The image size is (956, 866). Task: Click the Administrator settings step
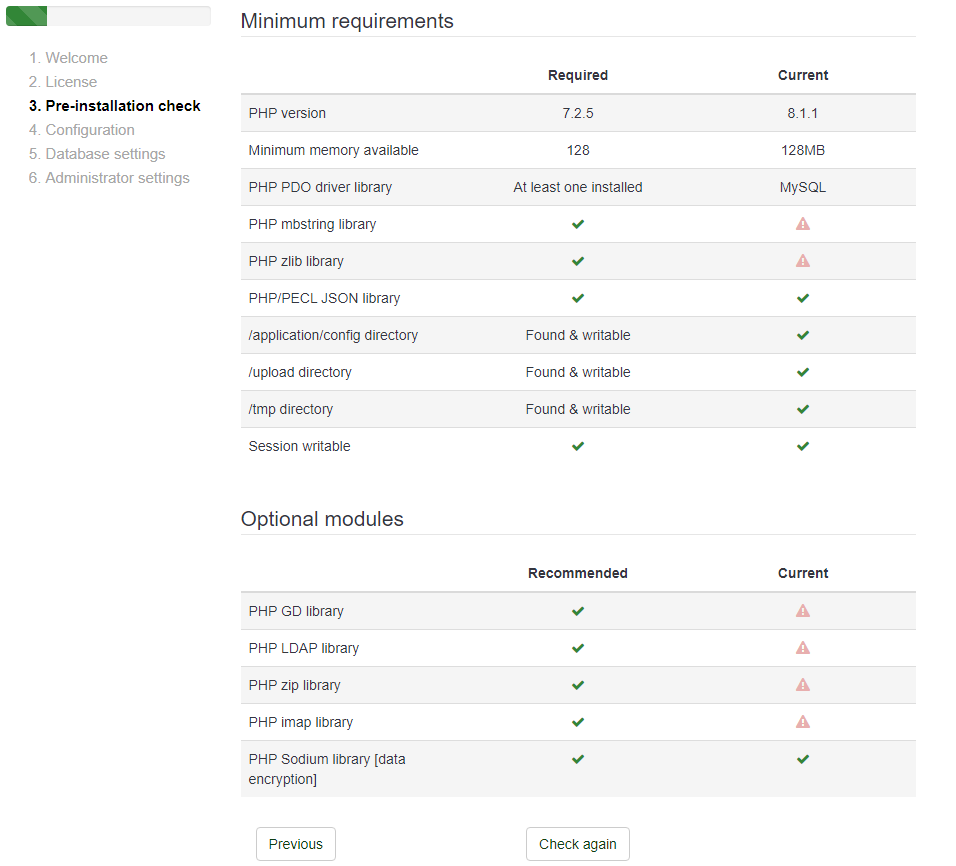[x=117, y=178]
